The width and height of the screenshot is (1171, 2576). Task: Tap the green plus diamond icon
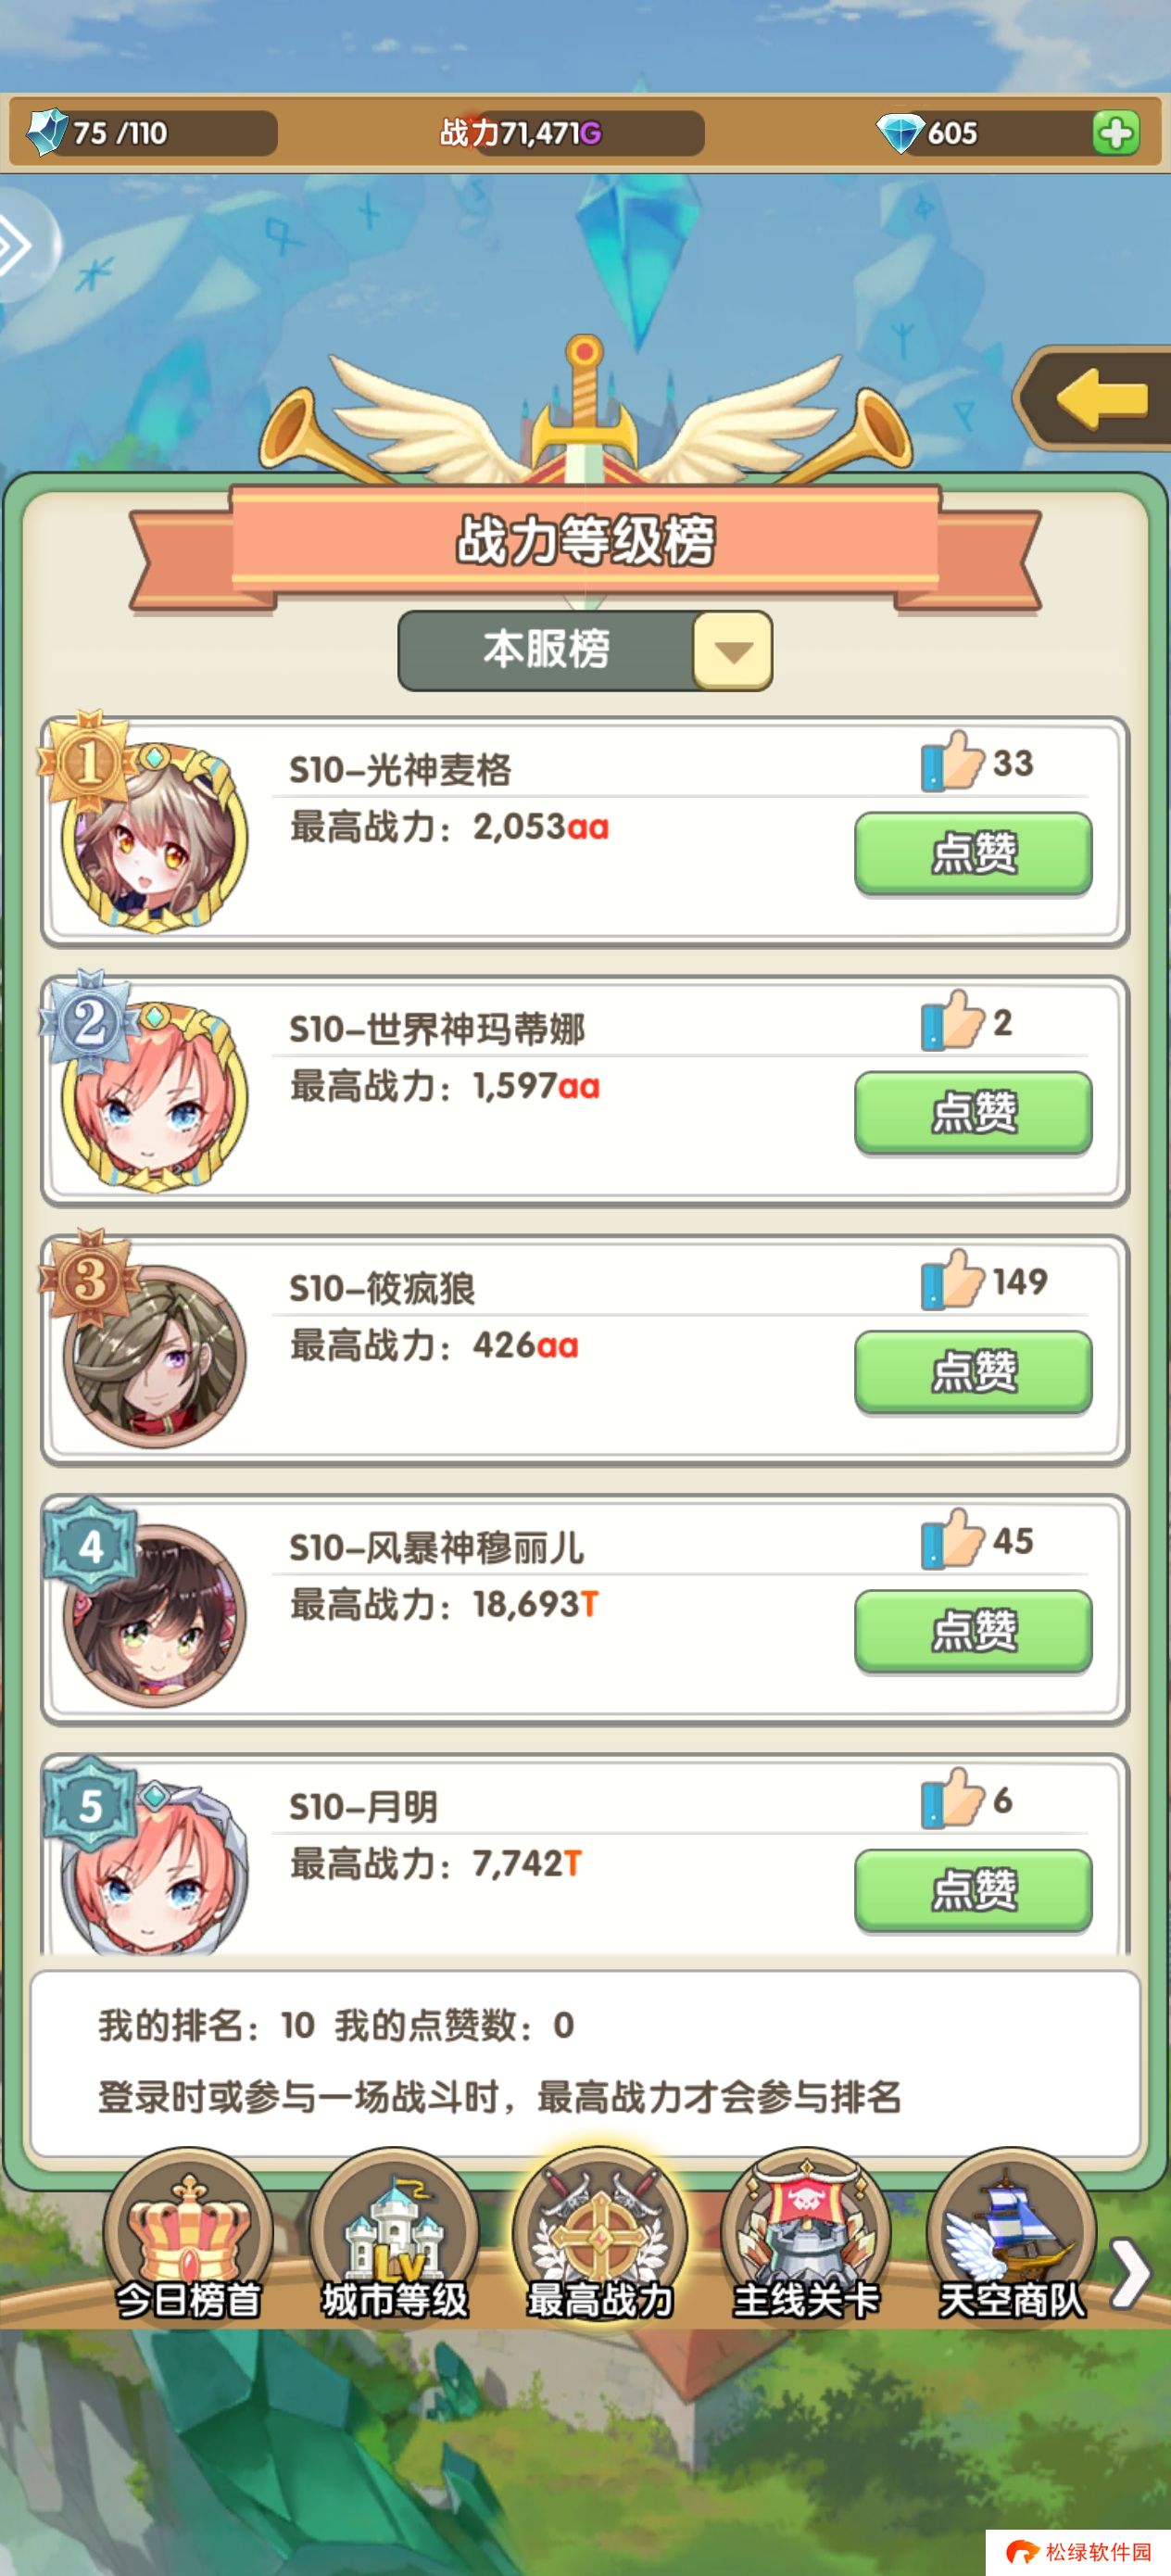click(x=1115, y=133)
